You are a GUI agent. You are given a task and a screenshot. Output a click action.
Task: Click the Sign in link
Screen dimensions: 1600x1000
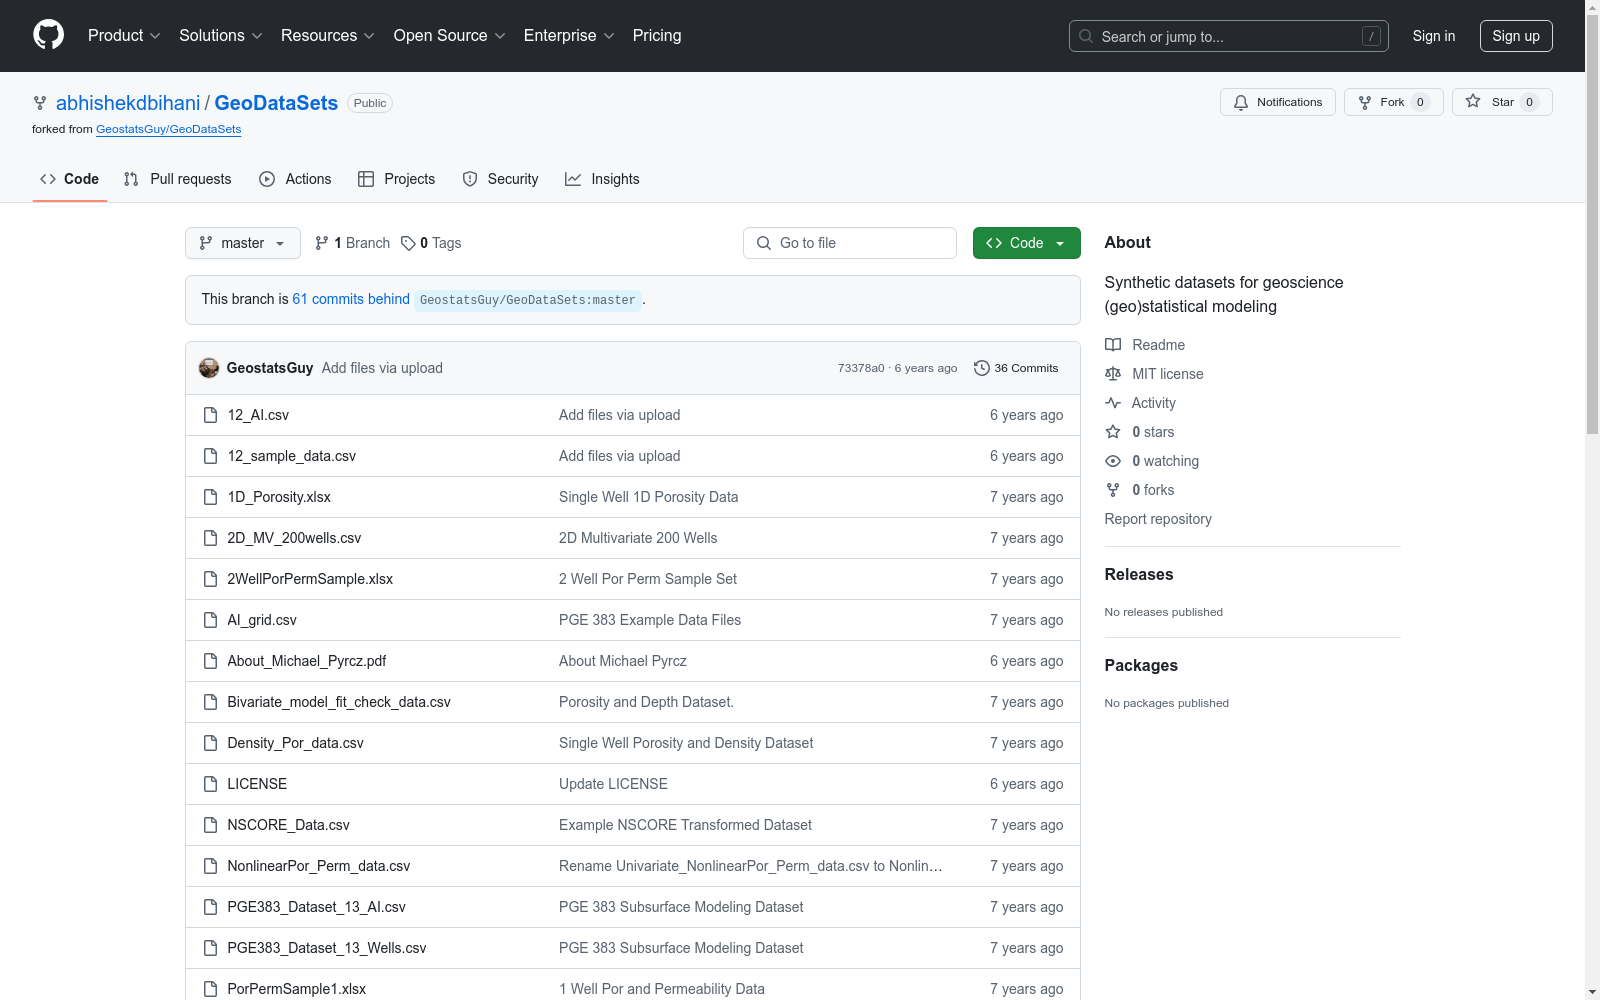click(1433, 36)
